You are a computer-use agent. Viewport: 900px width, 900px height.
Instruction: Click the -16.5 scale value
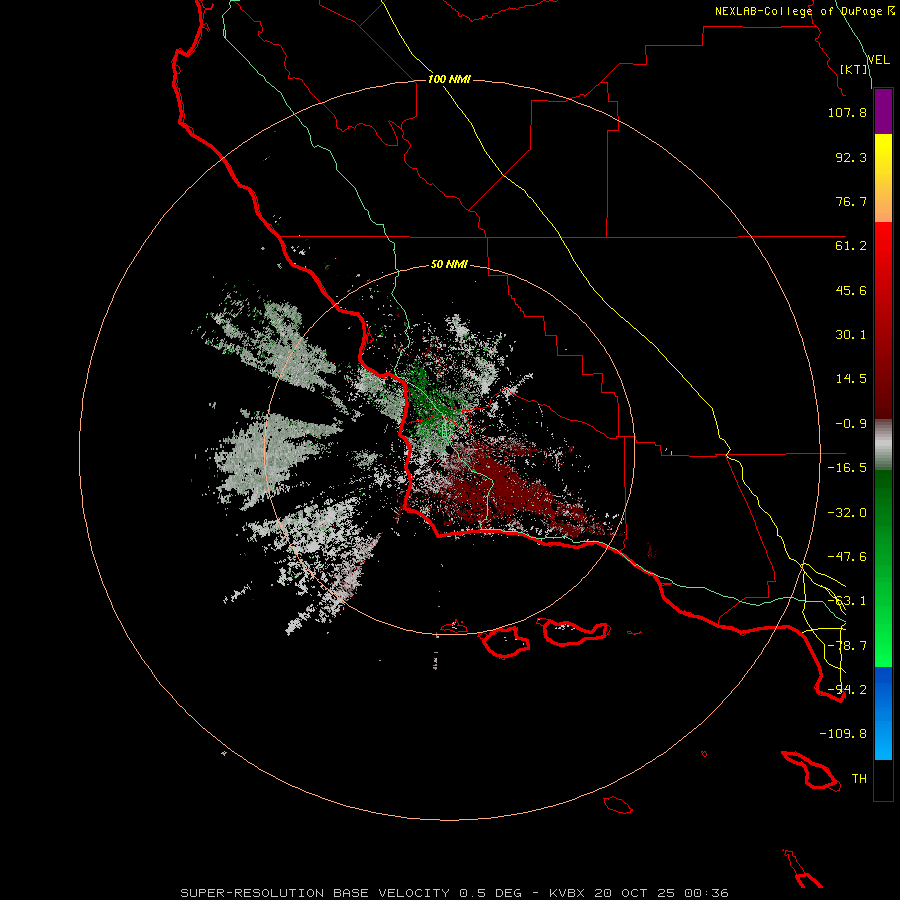point(847,468)
